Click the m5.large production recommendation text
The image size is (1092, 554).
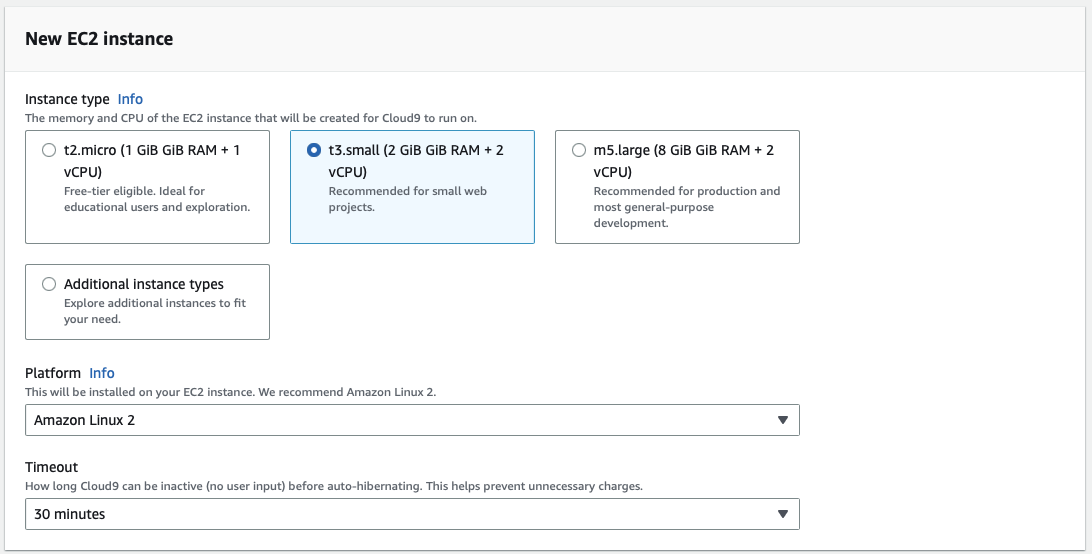686,207
